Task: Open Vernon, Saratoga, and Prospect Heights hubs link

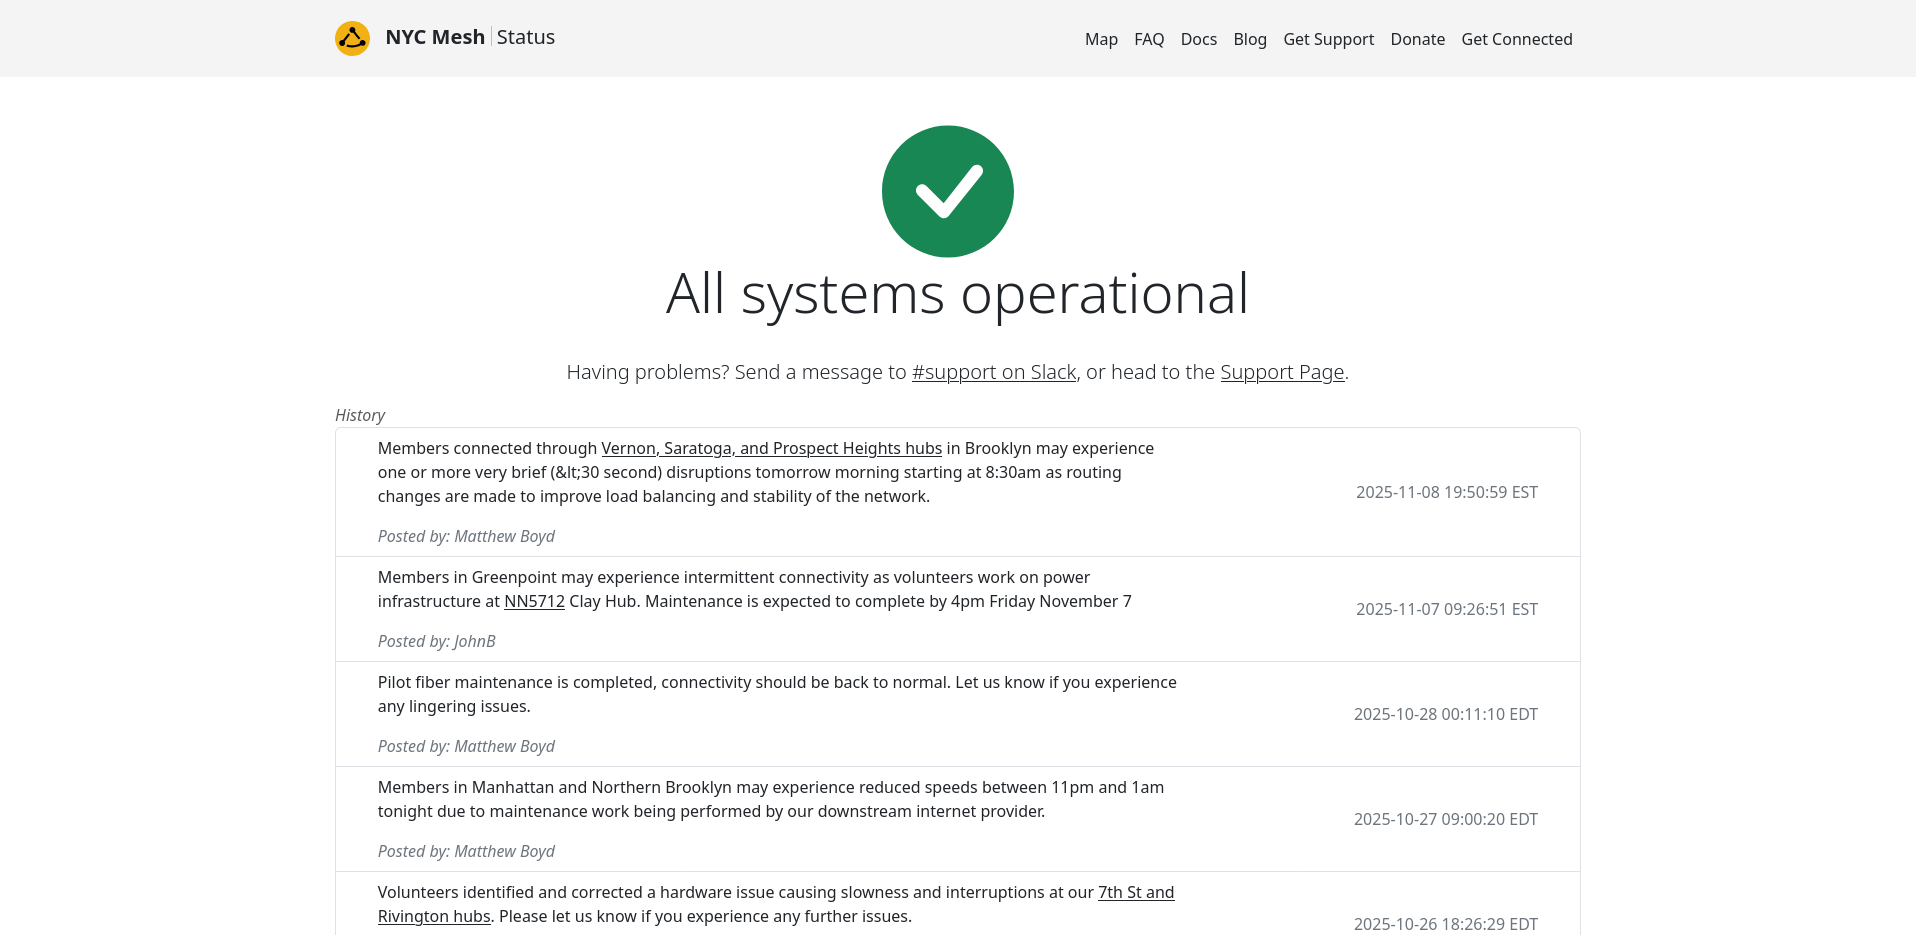Action: click(x=771, y=448)
